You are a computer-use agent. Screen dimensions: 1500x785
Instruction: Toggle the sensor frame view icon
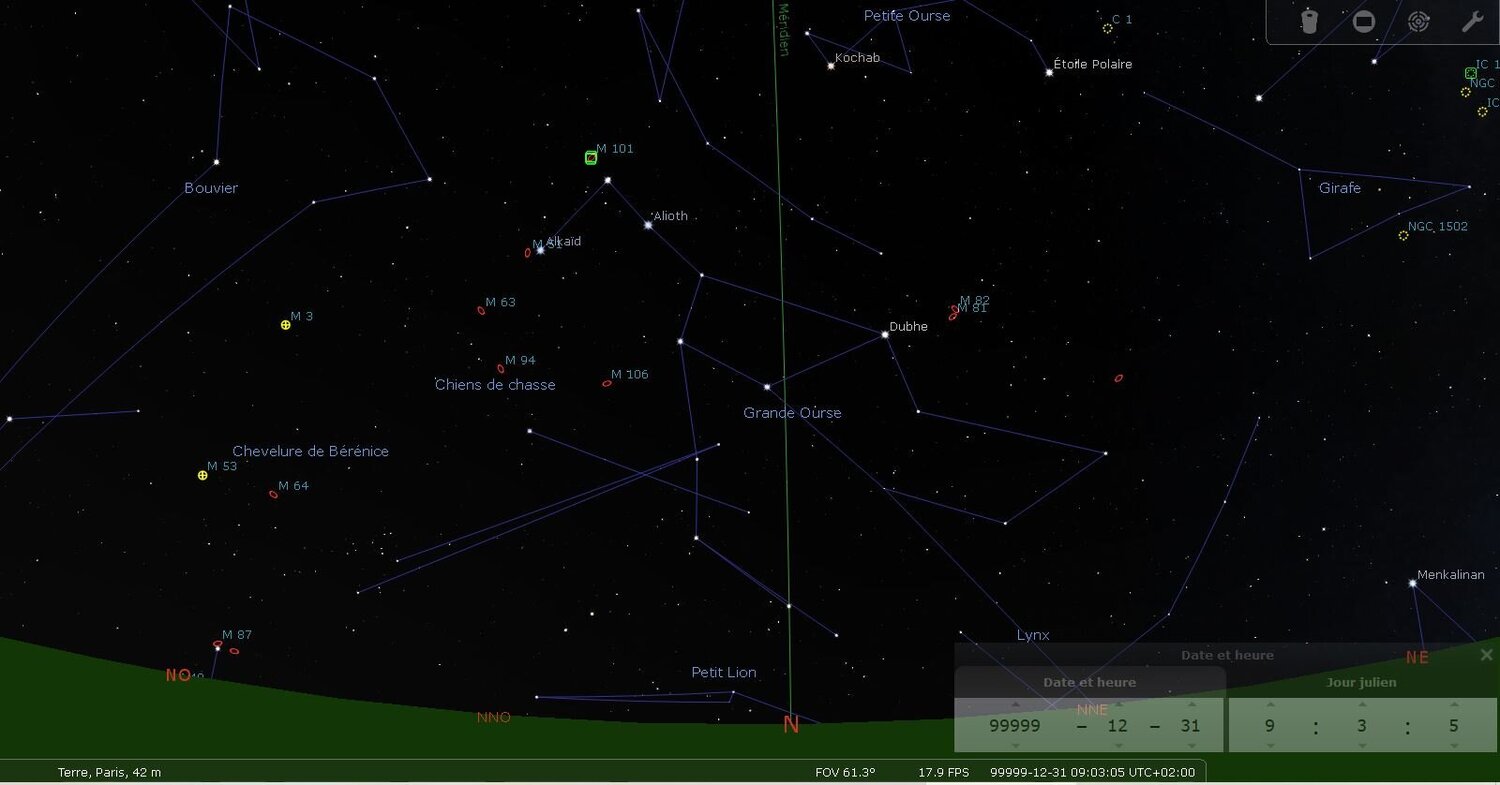[x=1364, y=21]
